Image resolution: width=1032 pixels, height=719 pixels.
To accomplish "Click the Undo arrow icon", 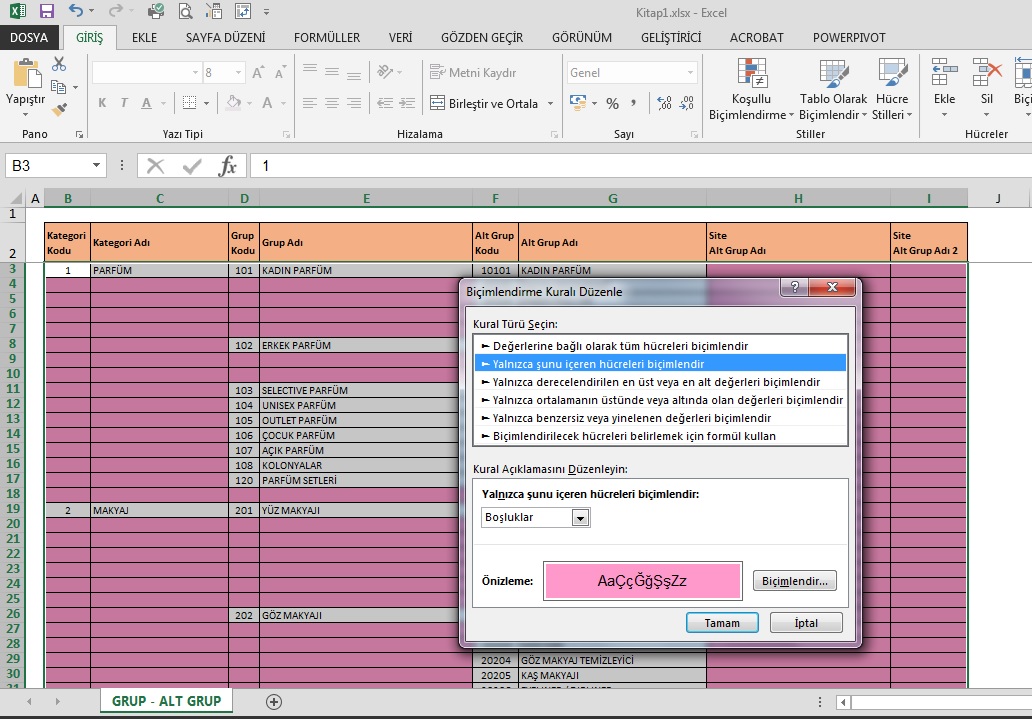I will 76,11.
